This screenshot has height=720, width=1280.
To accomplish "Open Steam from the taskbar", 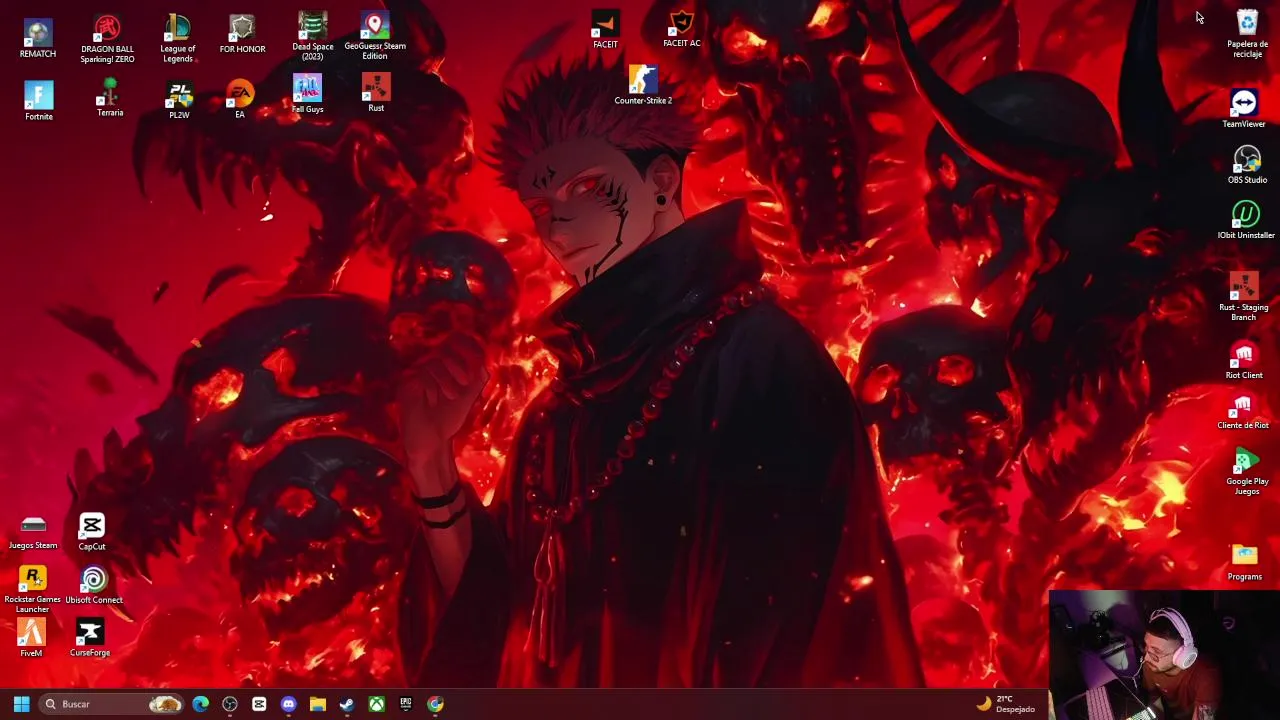I will [347, 704].
